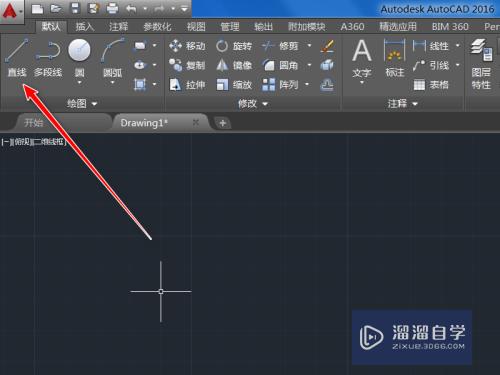Expand the 绘图 panel
The width and height of the screenshot is (500, 375).
[x=82, y=104]
